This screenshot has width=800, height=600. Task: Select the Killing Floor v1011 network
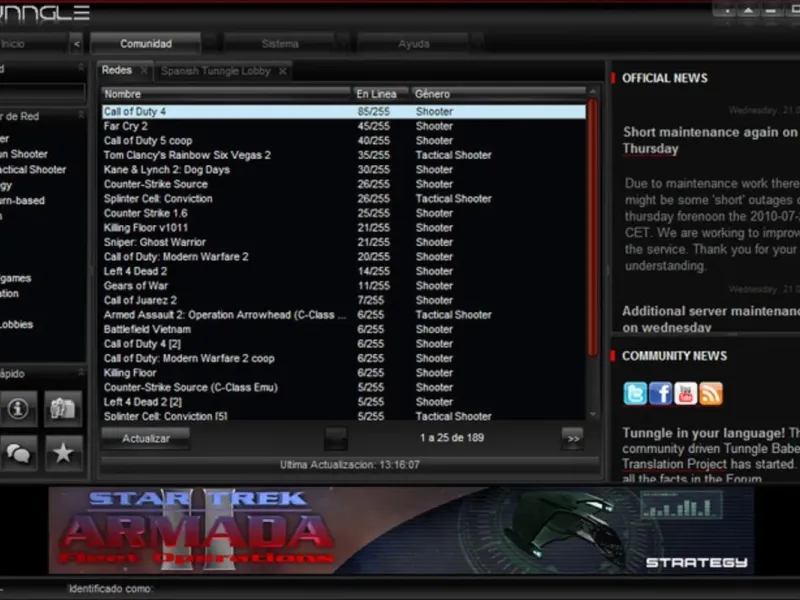point(343,228)
